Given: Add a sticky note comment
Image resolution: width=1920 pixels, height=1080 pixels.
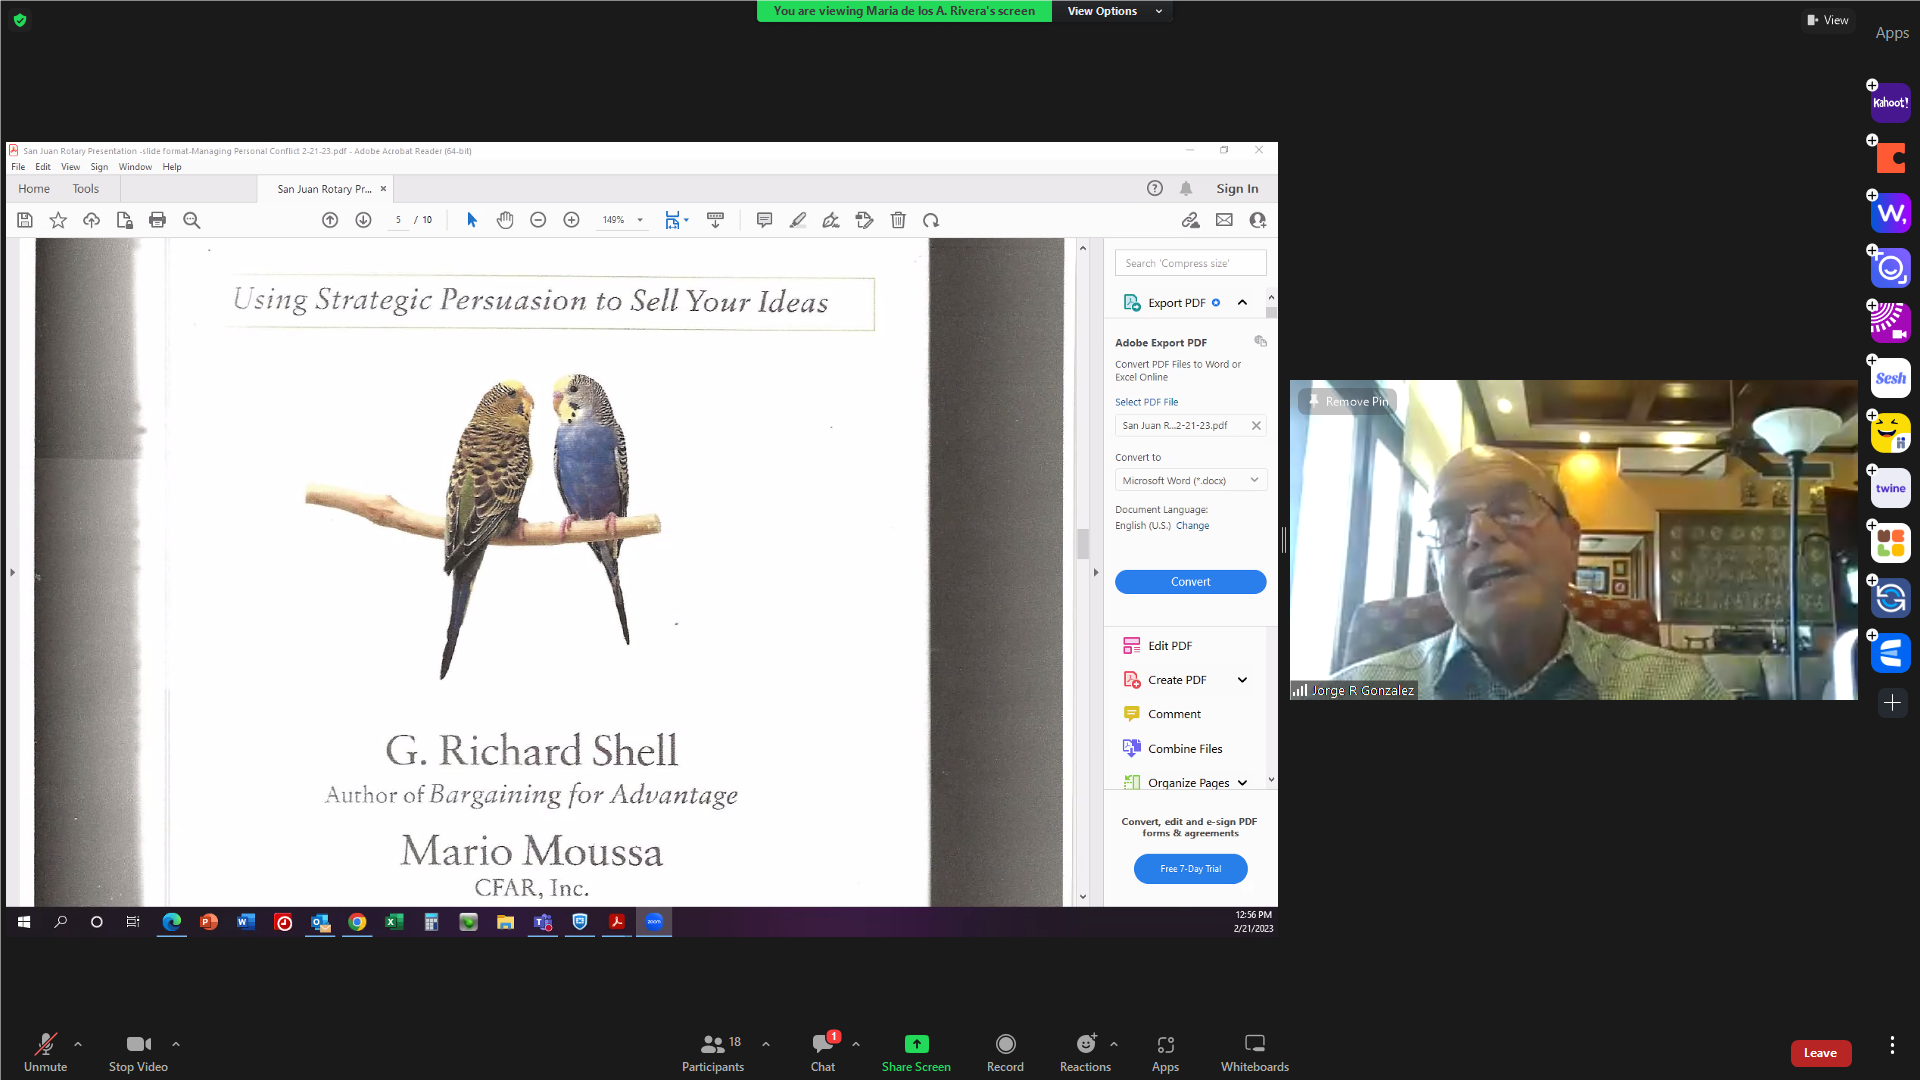Looking at the screenshot, I should pyautogui.click(x=764, y=220).
